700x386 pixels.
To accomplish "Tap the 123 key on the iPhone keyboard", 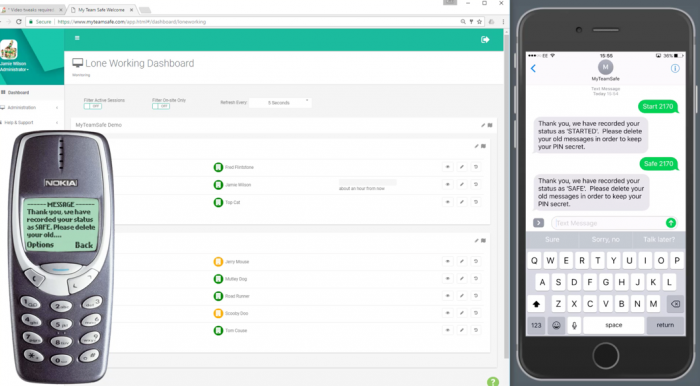I will 537,325.
